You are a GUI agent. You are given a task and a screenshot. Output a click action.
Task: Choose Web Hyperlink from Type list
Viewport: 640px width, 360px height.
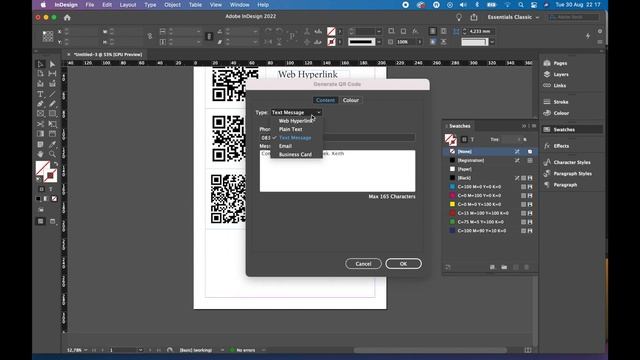(x=296, y=121)
